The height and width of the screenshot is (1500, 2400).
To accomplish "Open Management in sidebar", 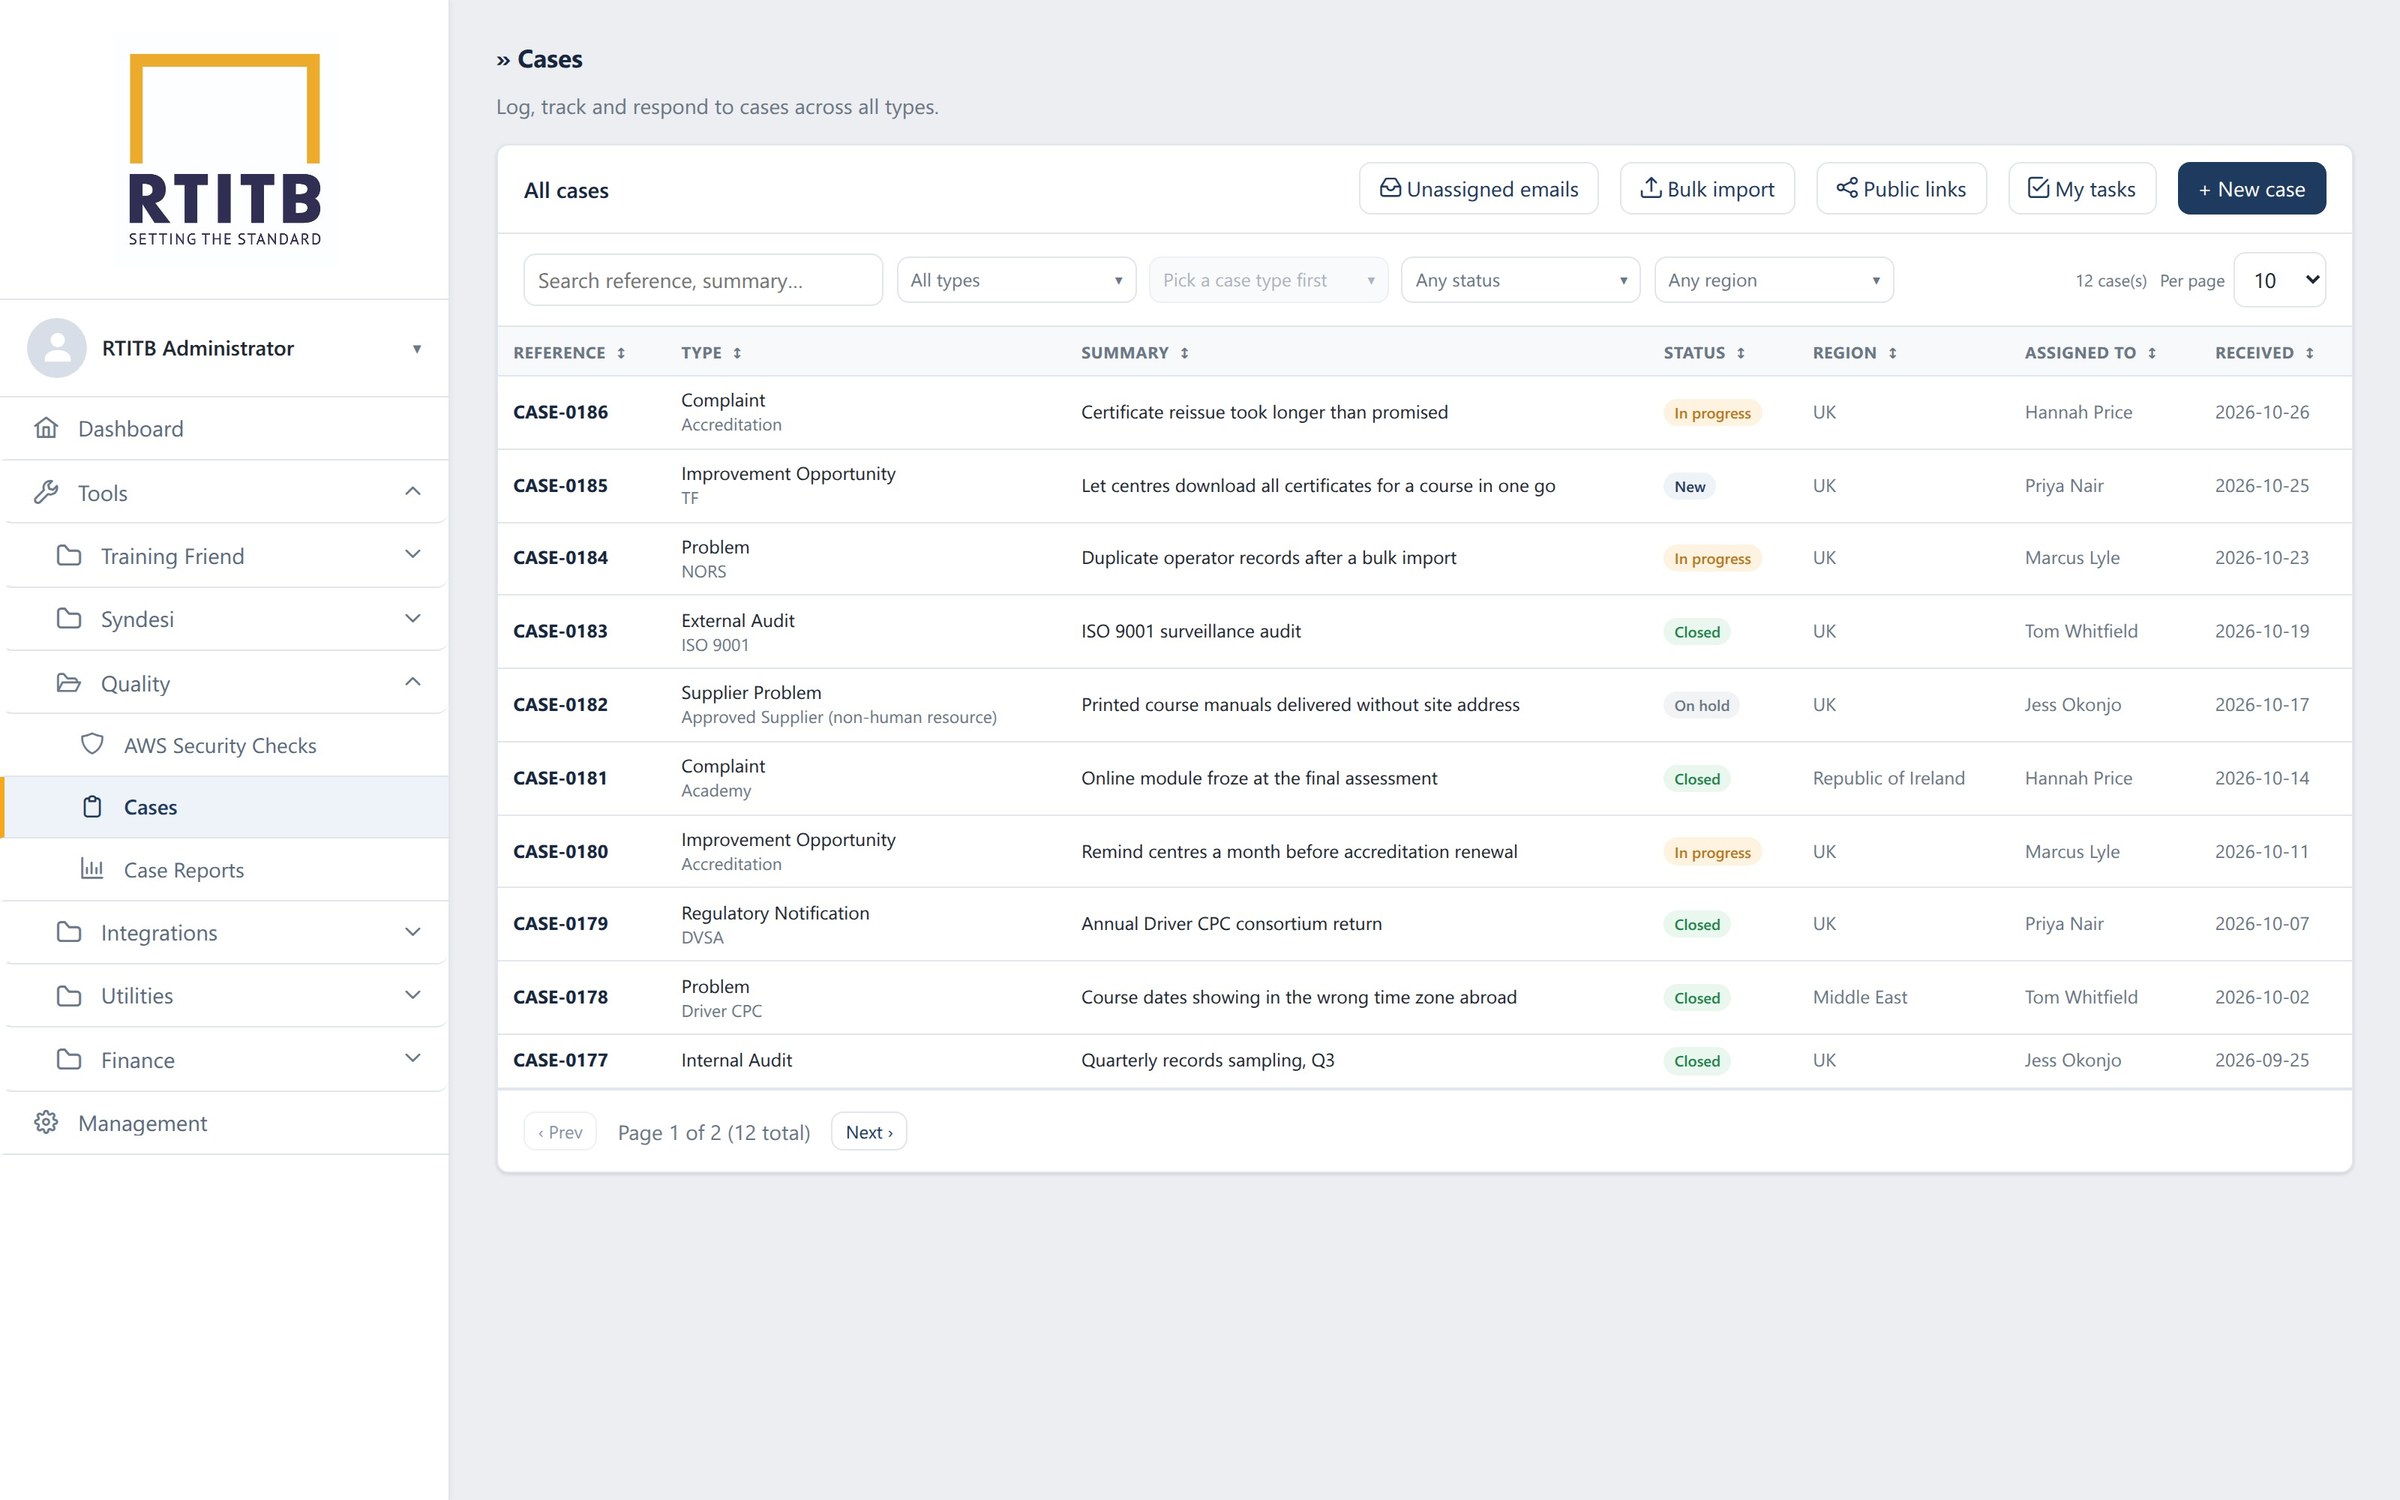I will coord(225,1123).
